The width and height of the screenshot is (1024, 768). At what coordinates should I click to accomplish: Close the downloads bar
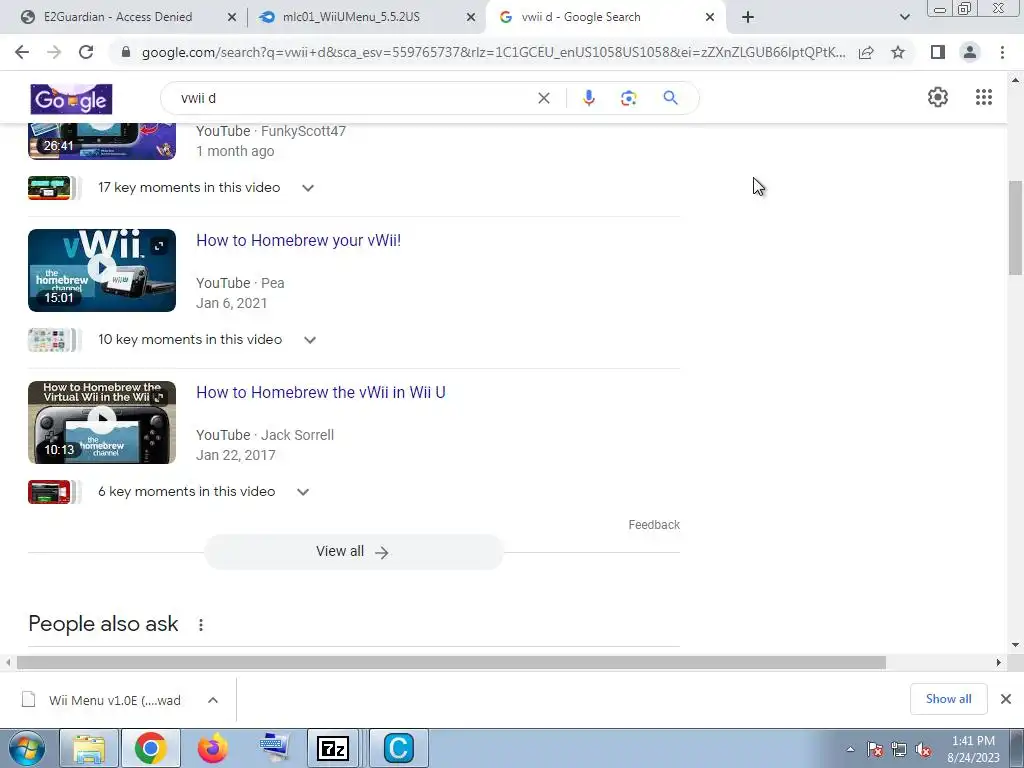(x=1006, y=699)
